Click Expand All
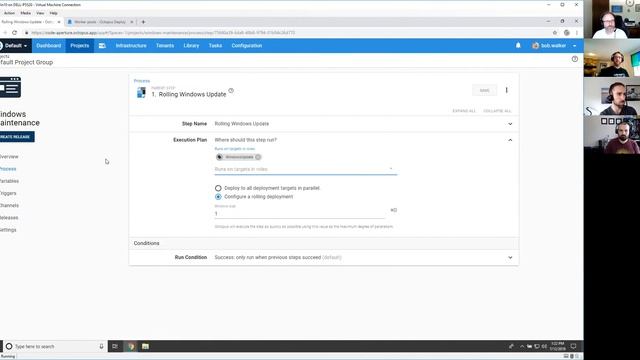Screen dimensions: 640x360 coord(464,111)
